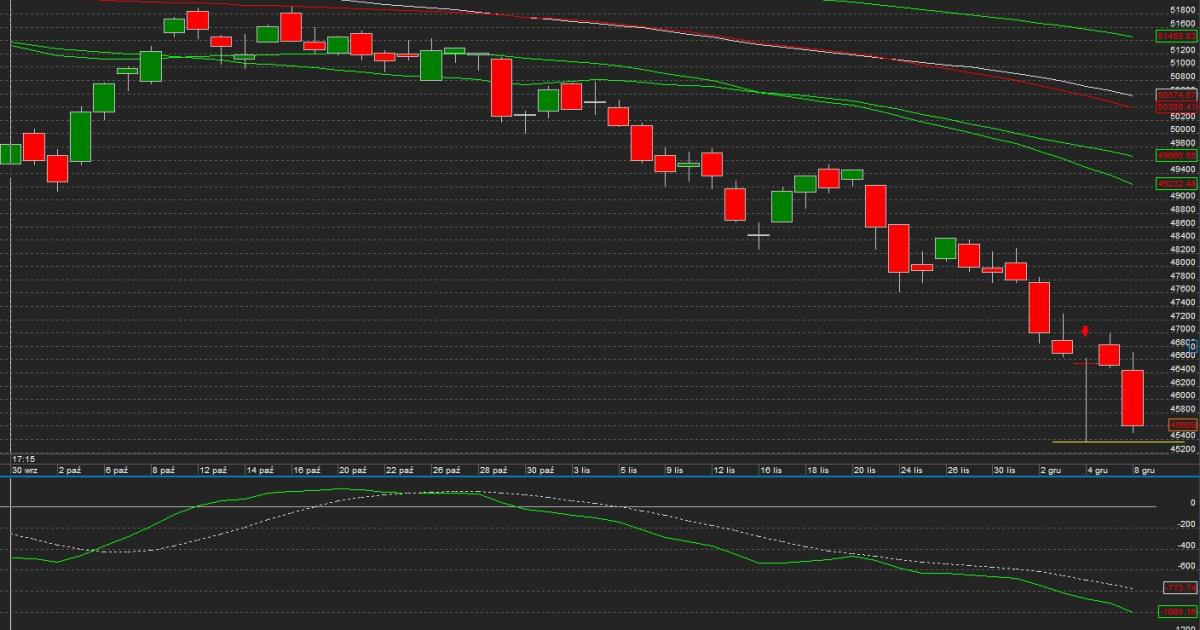
Task: Click the 49600.56 green band label
Action: [1176, 156]
